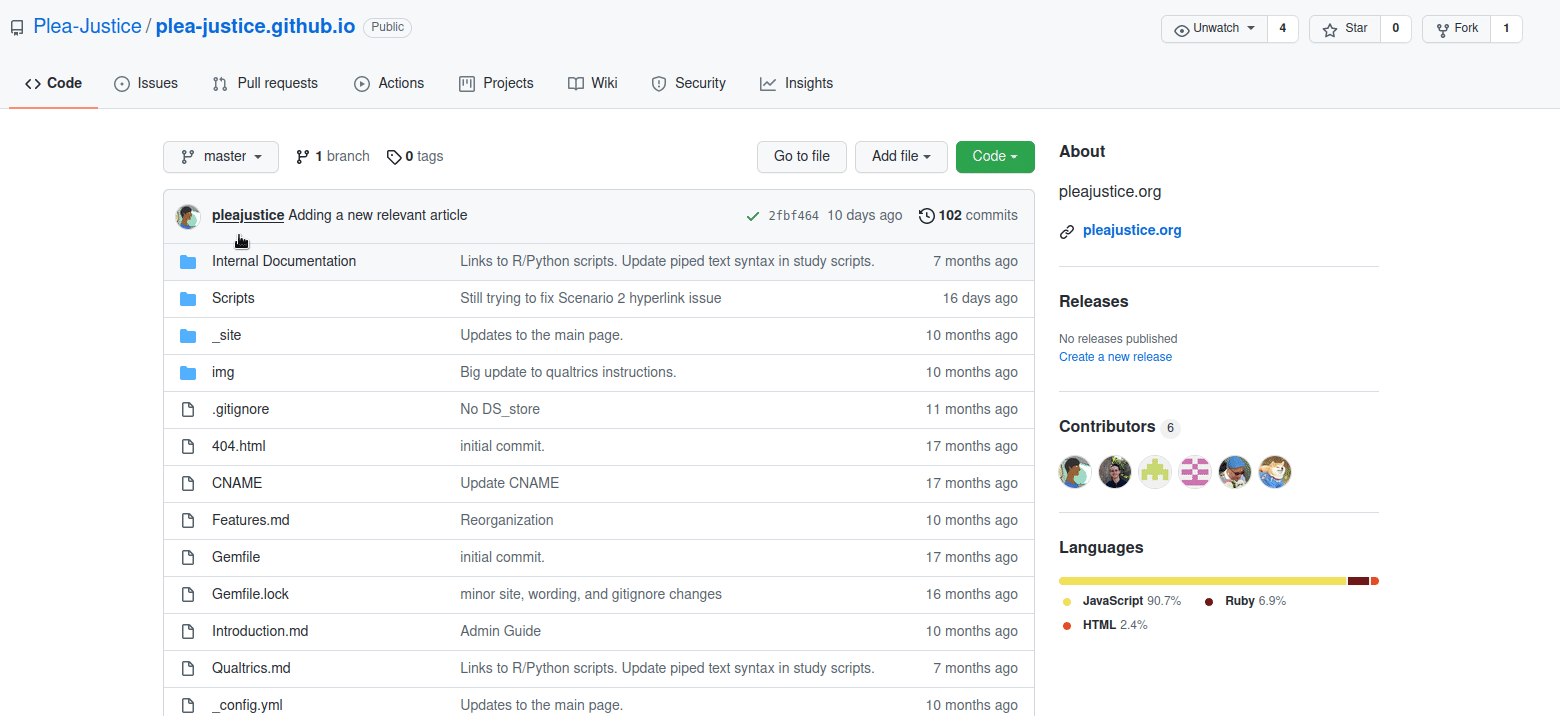Open commit hash 2fbf464

[793, 216]
